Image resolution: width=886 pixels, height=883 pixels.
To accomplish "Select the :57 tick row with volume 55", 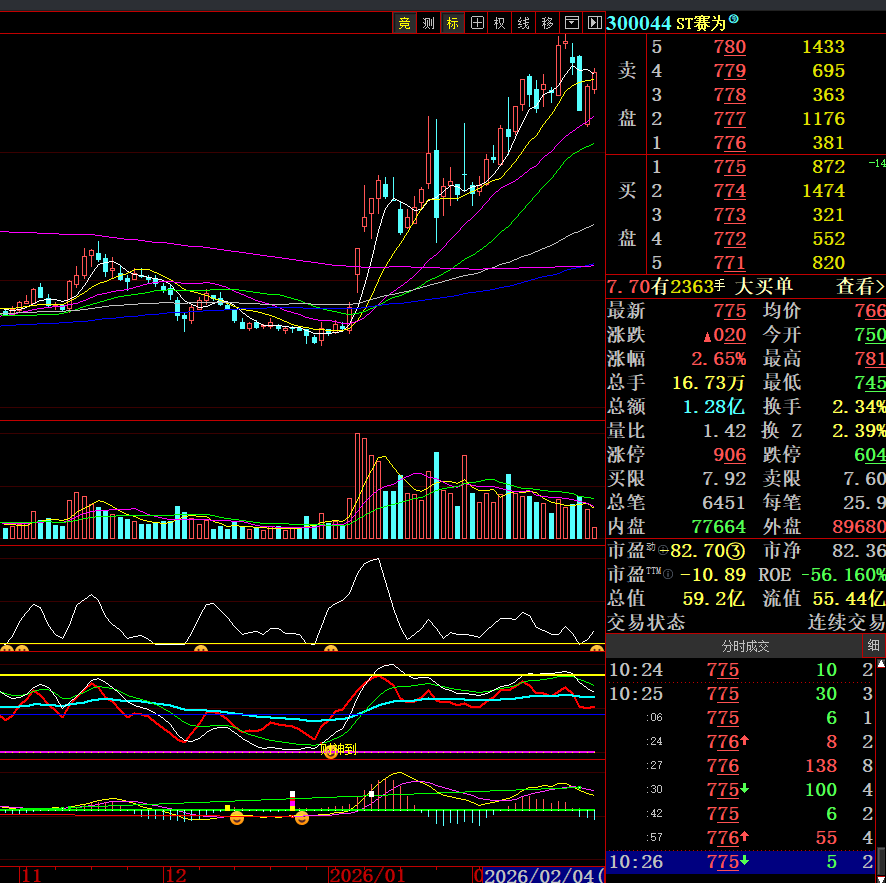I will click(741, 838).
